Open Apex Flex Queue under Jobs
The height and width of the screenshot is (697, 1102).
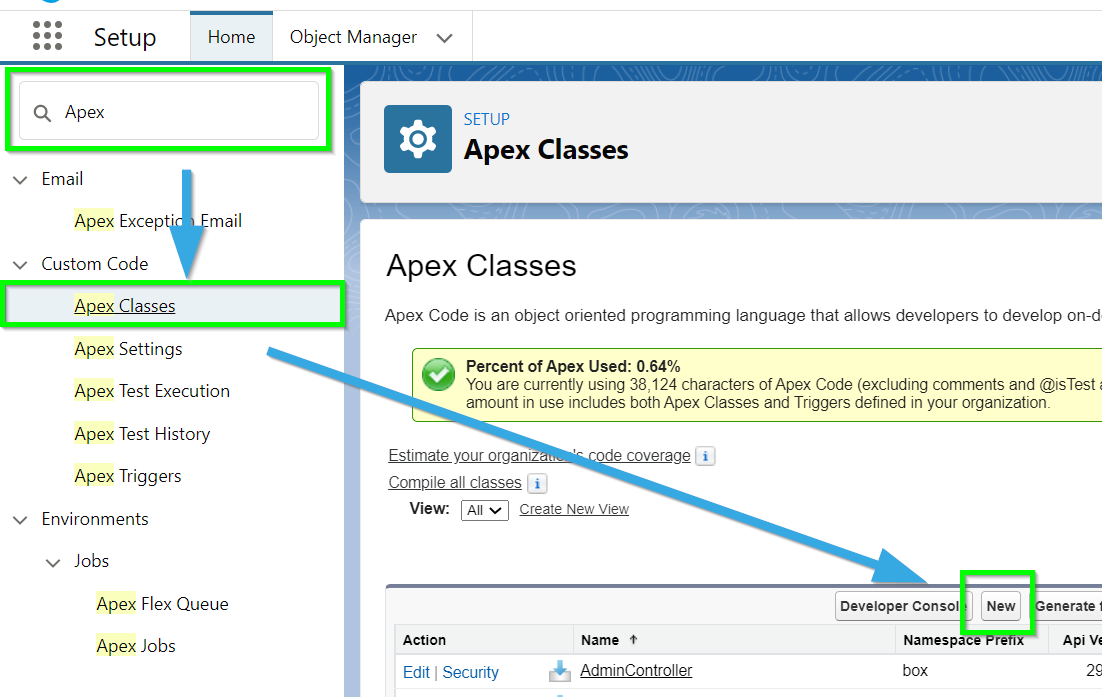coord(162,604)
